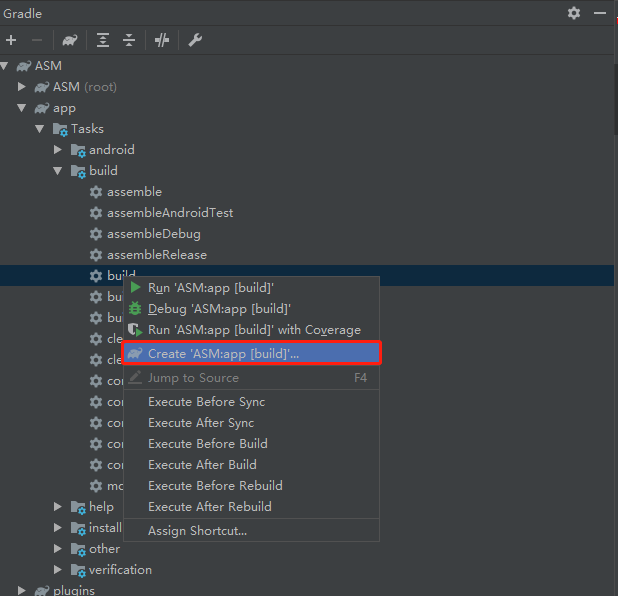The height and width of the screenshot is (596, 618).
Task: Click the plus icon to link Gradle project
Action: click(11, 40)
